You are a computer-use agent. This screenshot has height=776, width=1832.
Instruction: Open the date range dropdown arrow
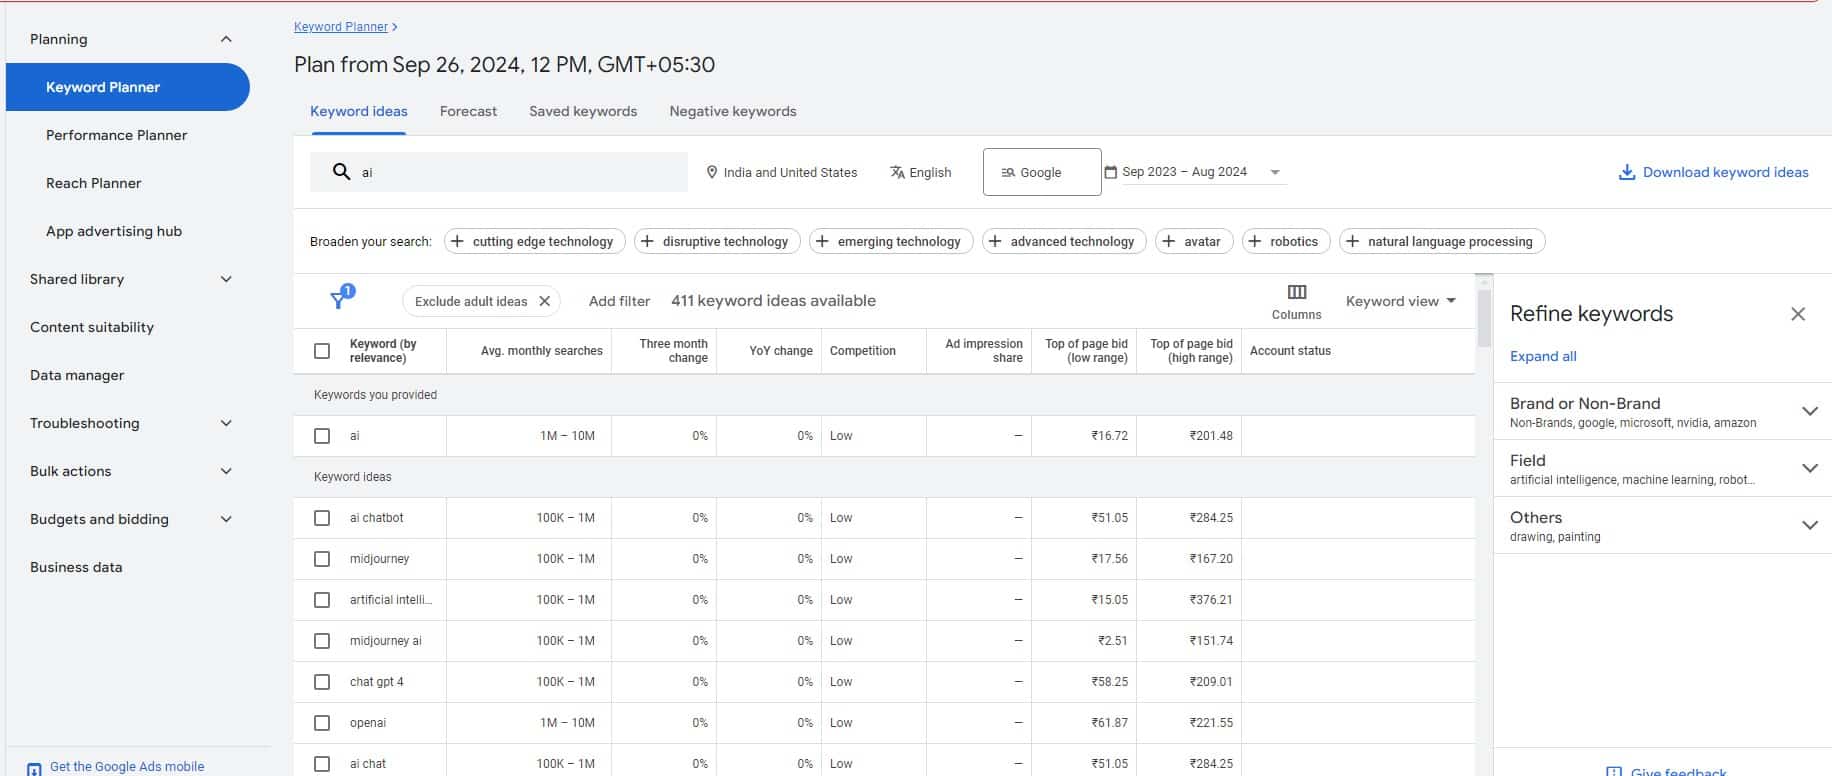tap(1275, 172)
